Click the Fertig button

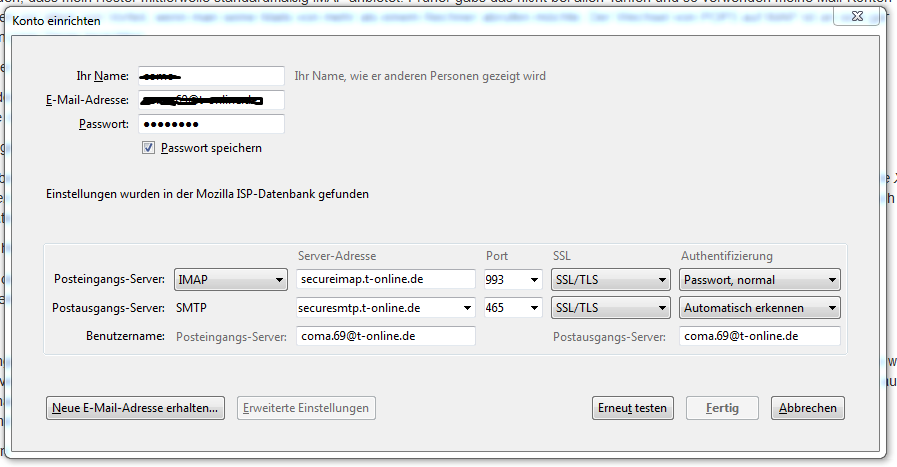(722, 408)
